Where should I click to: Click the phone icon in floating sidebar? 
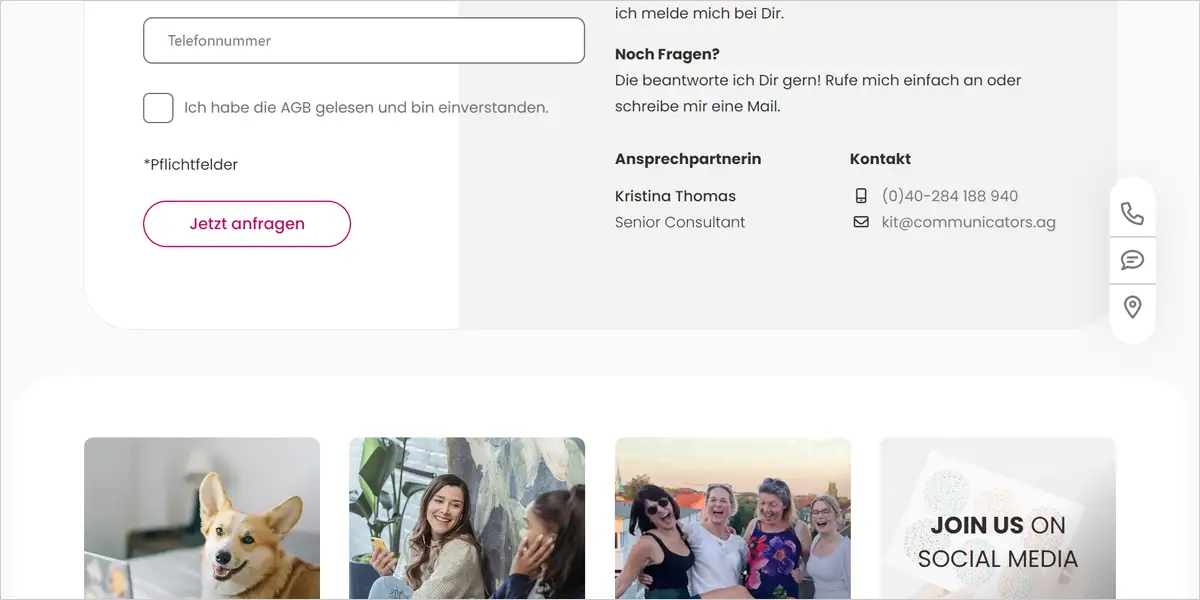click(x=1132, y=214)
